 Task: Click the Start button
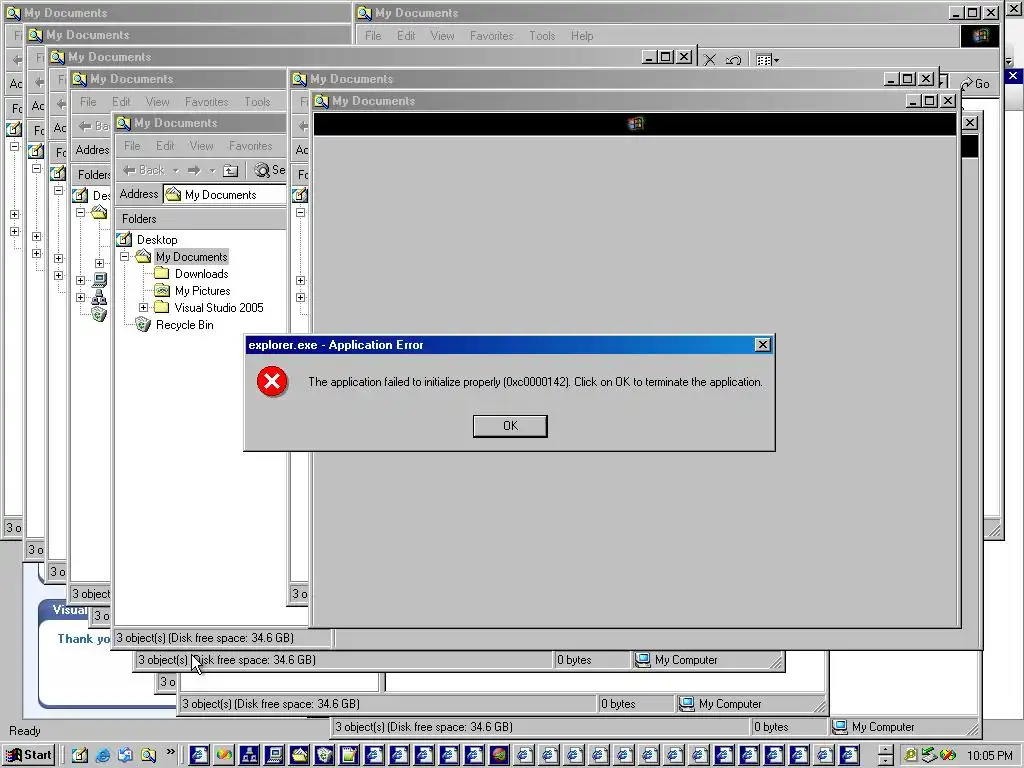[29, 755]
